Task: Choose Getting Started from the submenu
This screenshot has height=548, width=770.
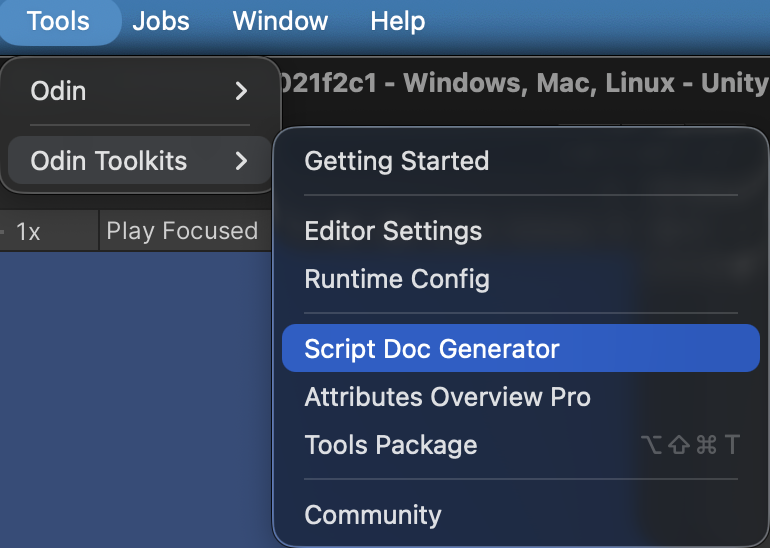Action: [521, 161]
